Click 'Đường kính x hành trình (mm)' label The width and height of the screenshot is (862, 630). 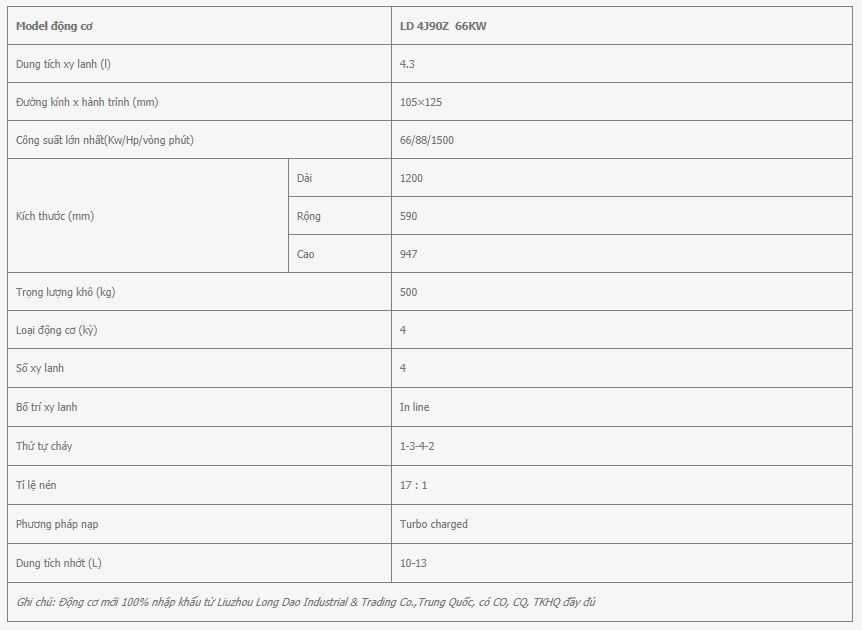pyautogui.click(x=87, y=102)
